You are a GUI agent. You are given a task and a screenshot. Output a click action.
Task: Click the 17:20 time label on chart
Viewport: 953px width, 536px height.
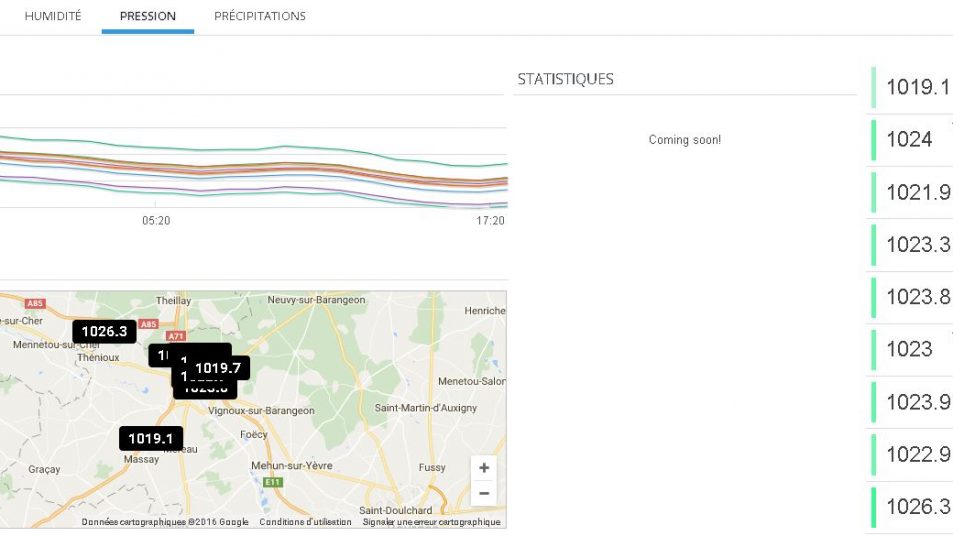coord(490,220)
